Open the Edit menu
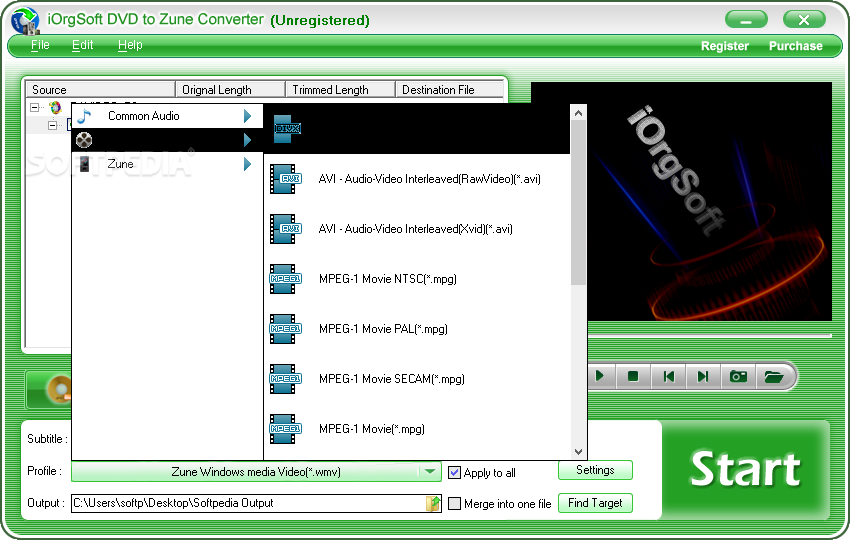 82,45
